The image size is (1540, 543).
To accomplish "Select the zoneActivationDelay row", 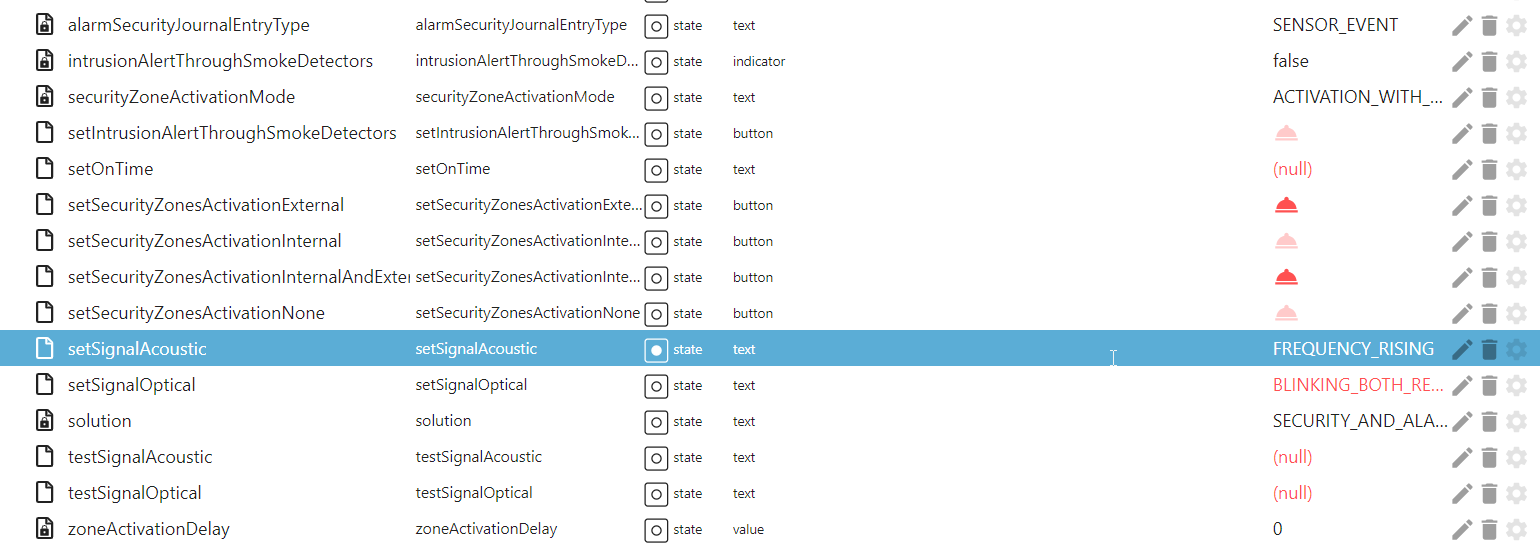I will [770, 529].
